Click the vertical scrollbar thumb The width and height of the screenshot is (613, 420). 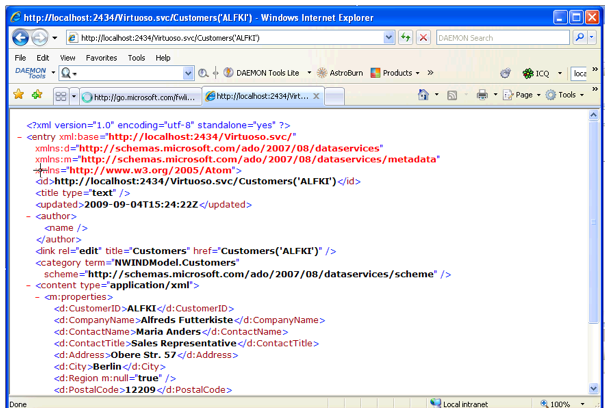(x=593, y=222)
